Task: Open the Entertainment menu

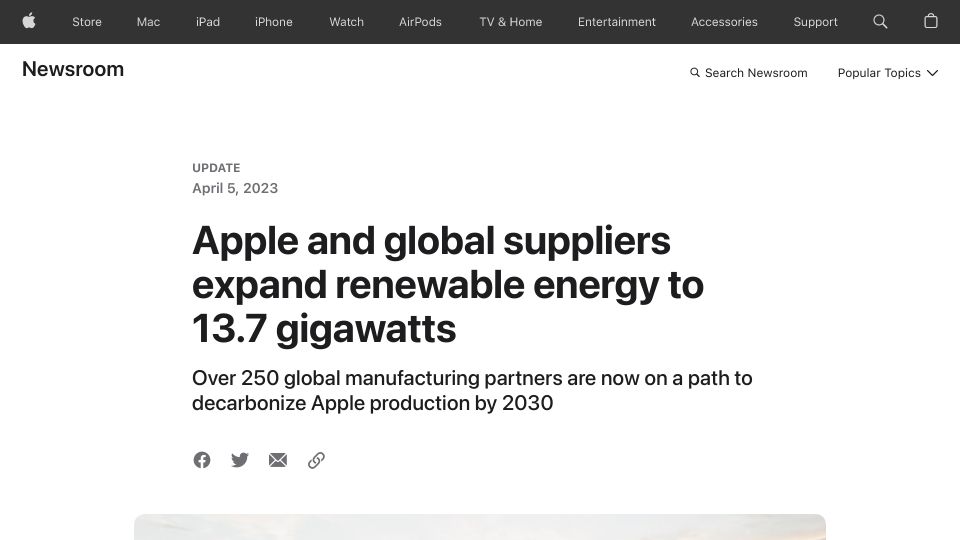Action: [617, 22]
